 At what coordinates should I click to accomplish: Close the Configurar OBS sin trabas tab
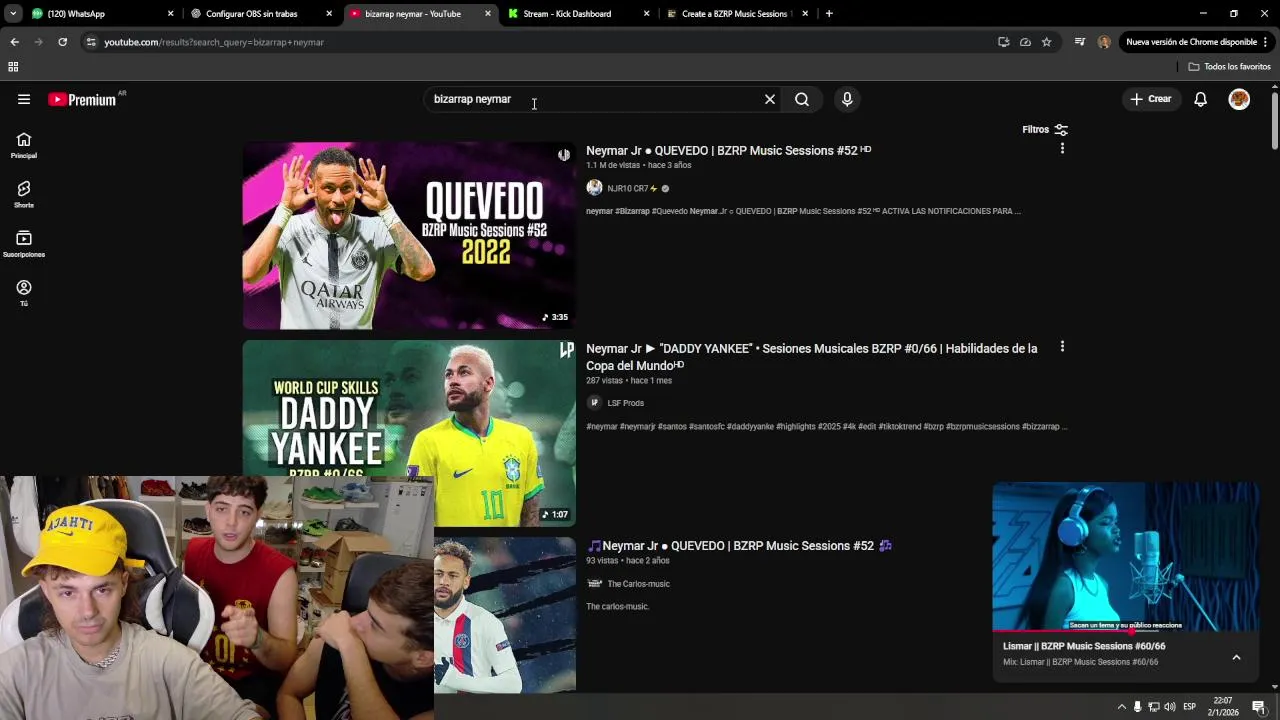[329, 14]
